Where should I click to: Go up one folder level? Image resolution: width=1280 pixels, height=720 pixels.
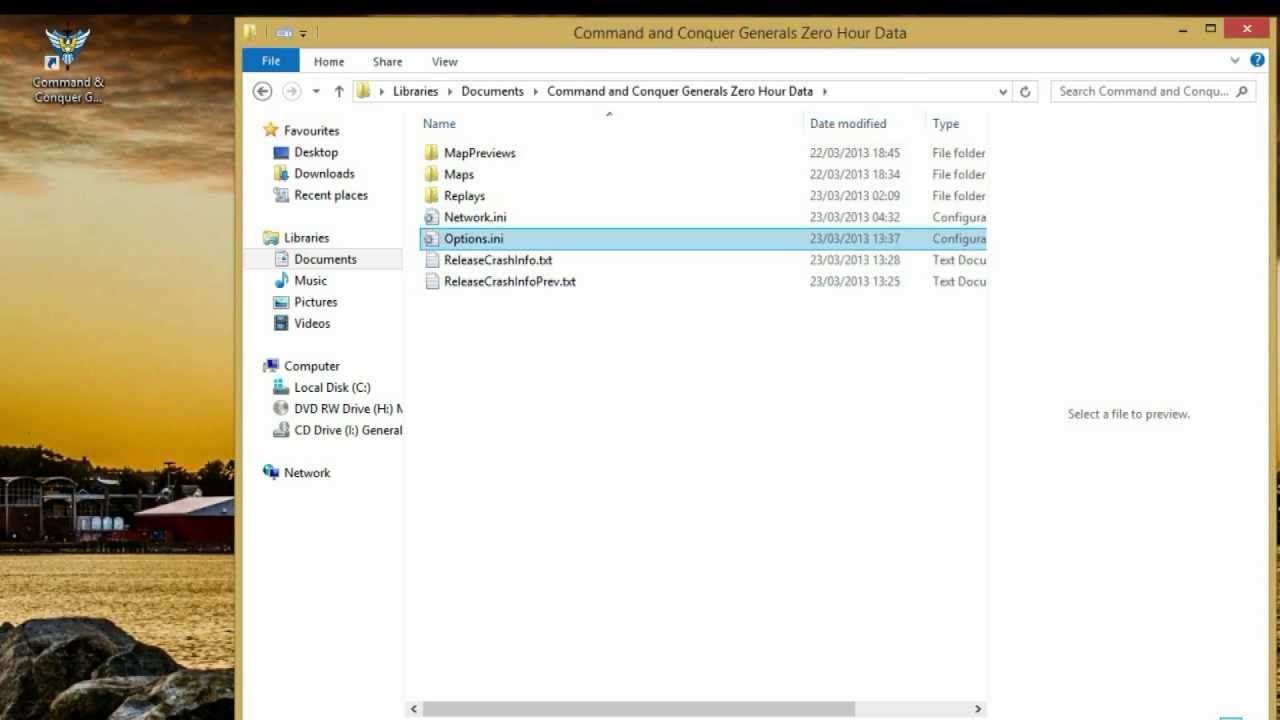339,91
